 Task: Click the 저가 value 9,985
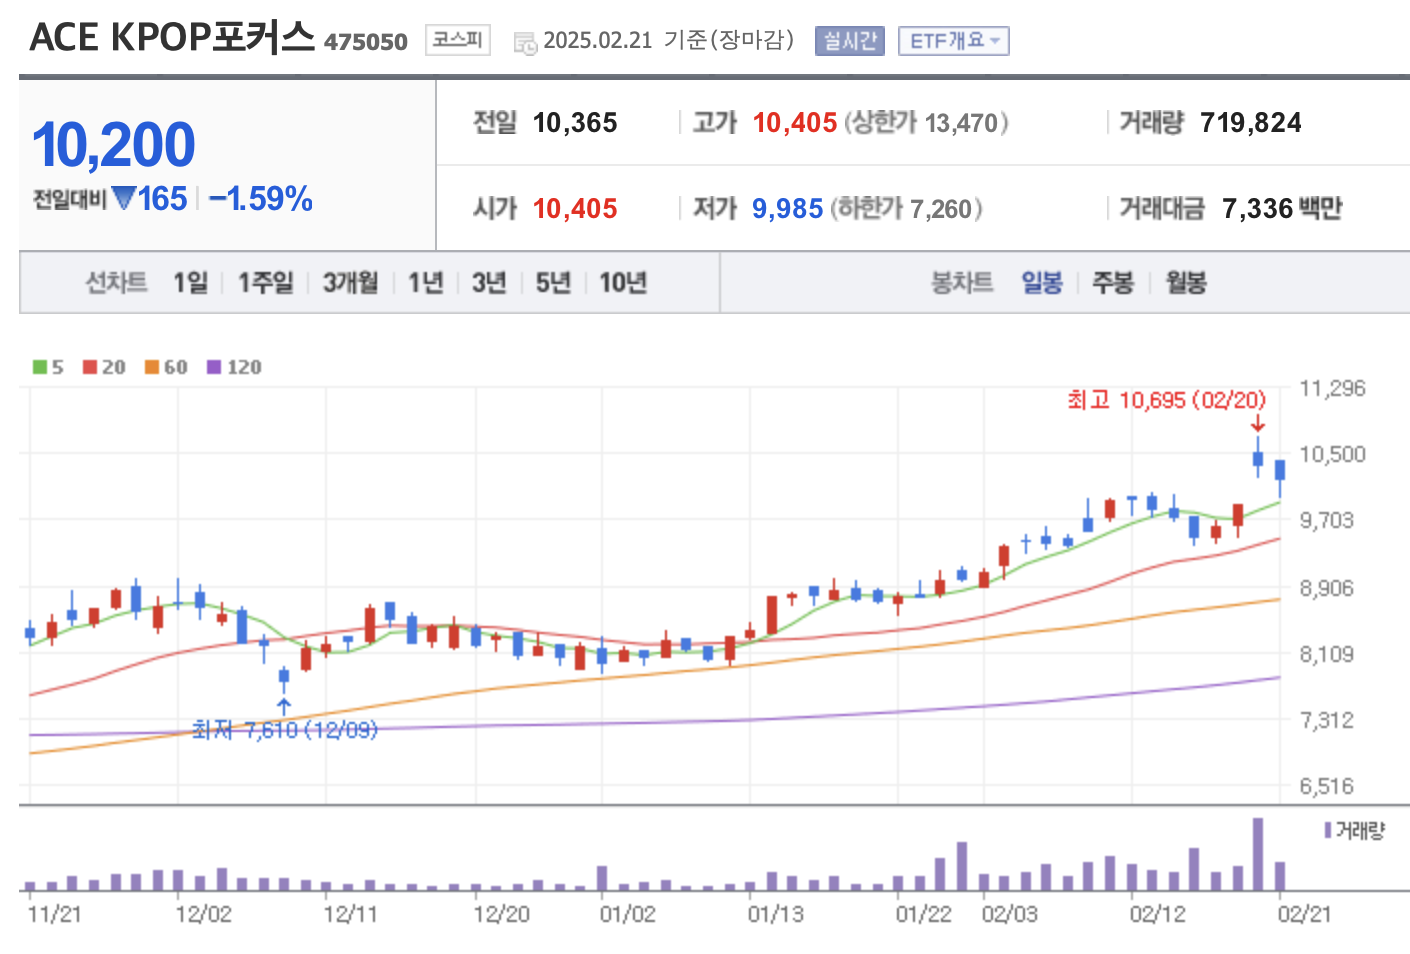tap(788, 209)
